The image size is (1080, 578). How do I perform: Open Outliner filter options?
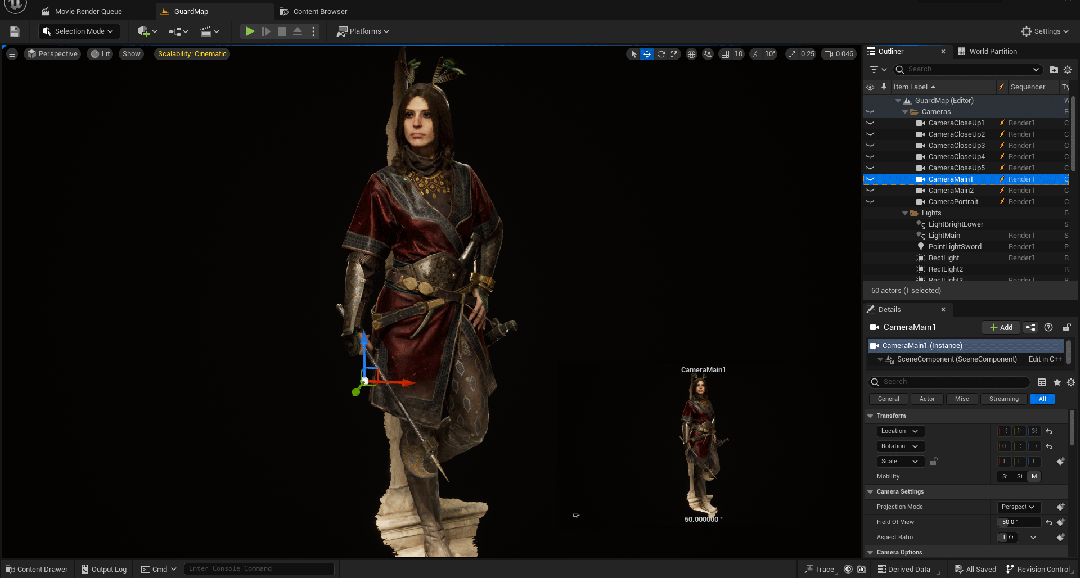(877, 70)
